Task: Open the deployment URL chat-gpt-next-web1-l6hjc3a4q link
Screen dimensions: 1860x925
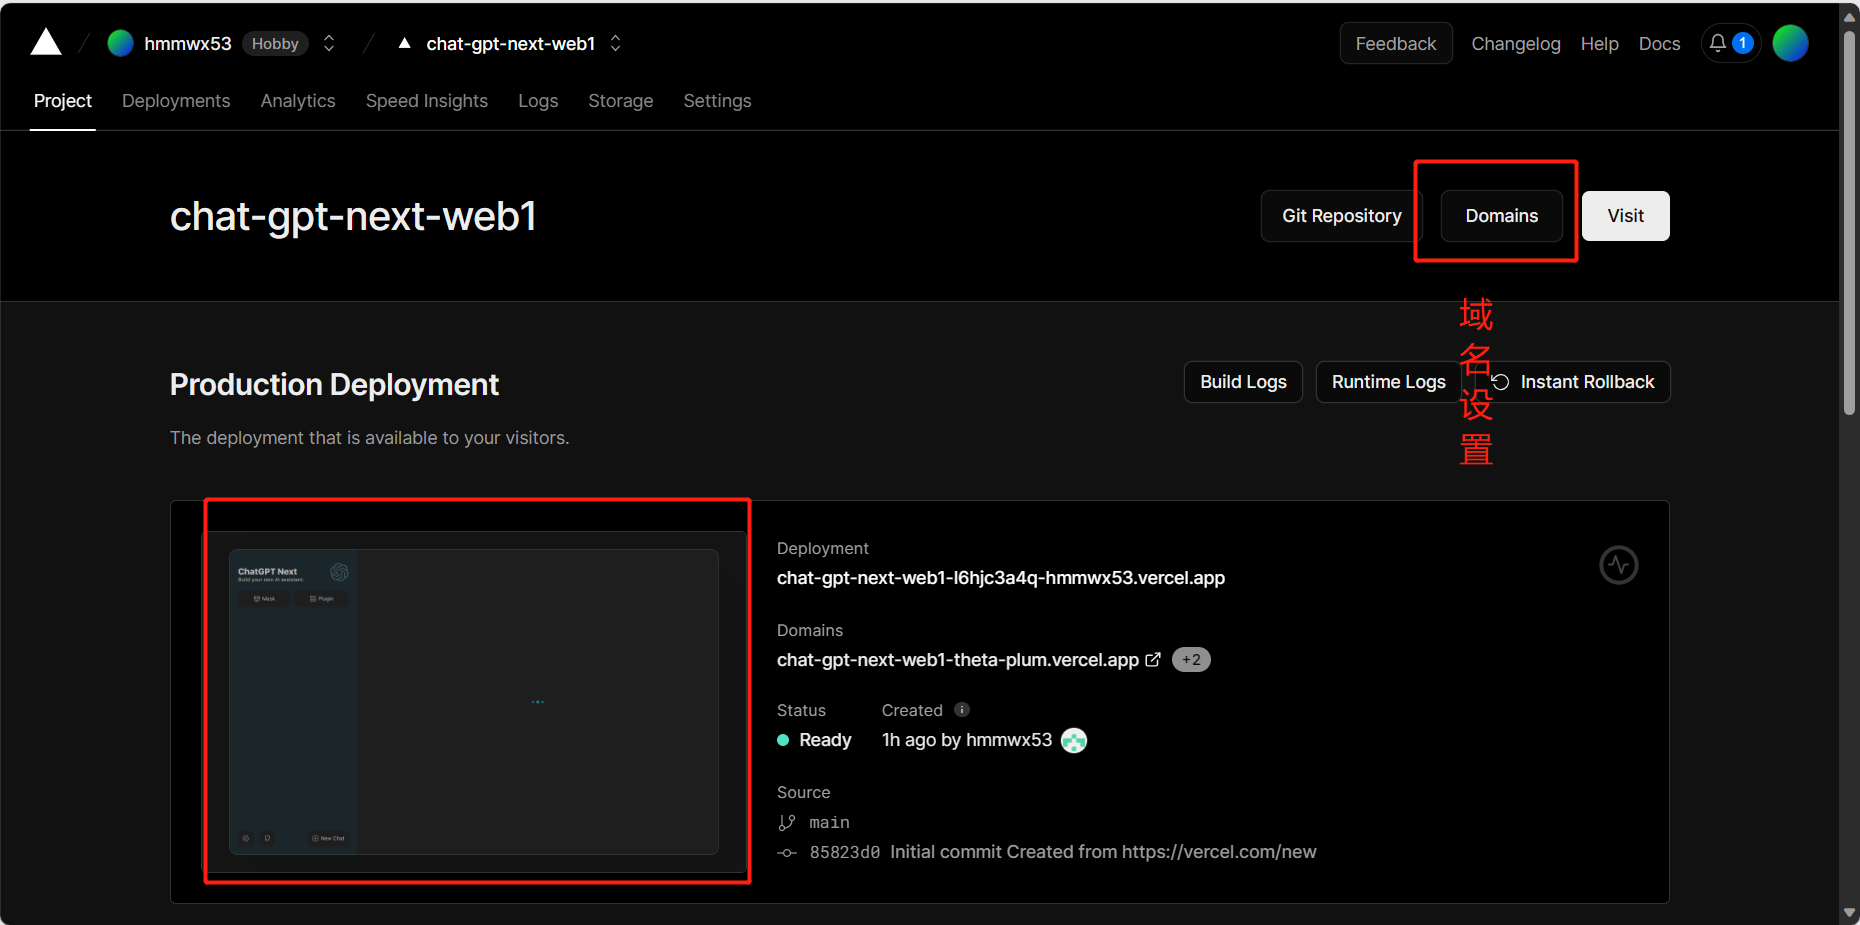Action: tap(1001, 578)
